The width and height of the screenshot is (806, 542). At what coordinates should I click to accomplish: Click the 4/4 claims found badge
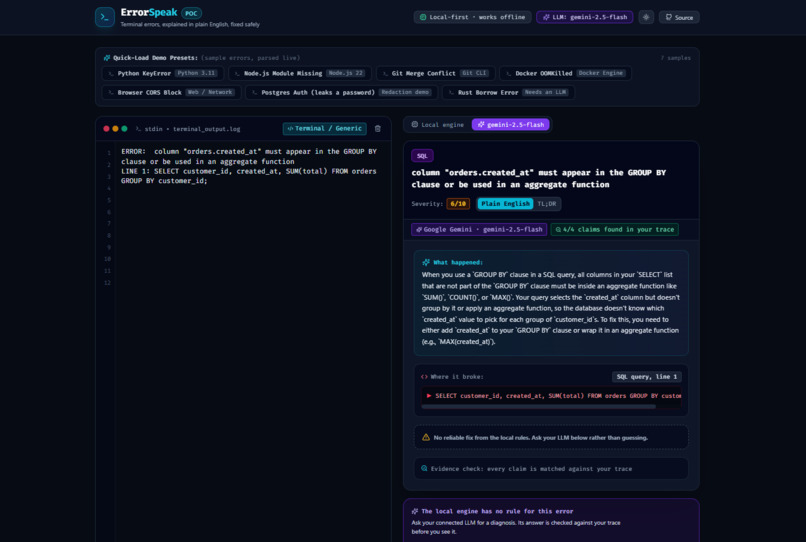coord(615,229)
